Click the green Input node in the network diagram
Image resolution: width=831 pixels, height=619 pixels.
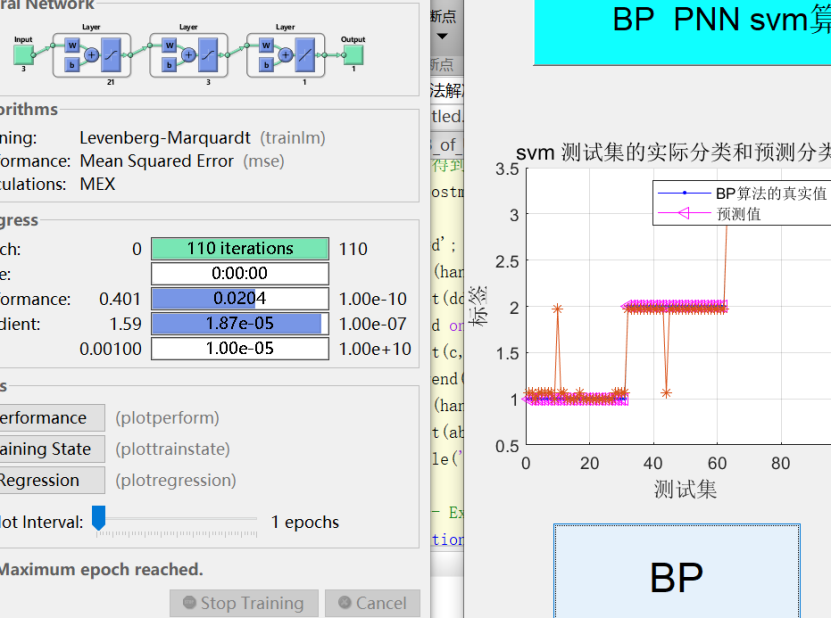click(x=23, y=53)
